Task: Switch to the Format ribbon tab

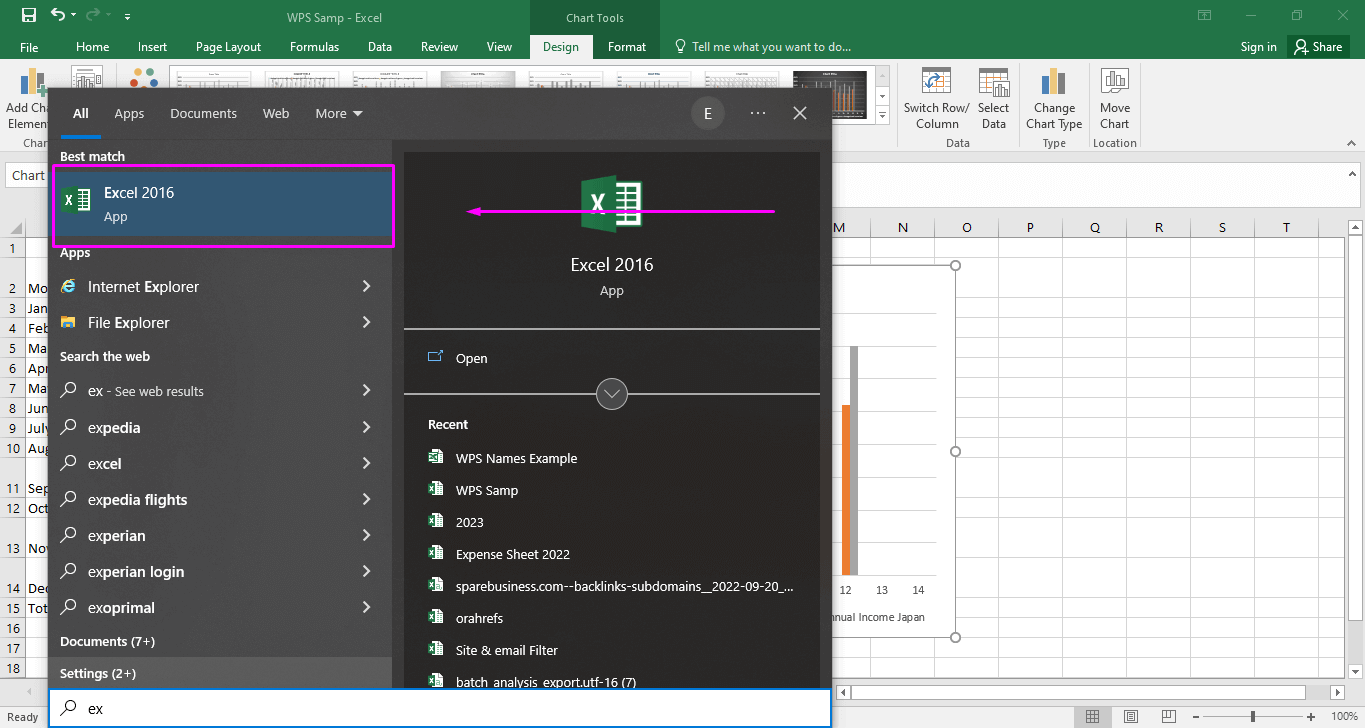Action: 627,46
